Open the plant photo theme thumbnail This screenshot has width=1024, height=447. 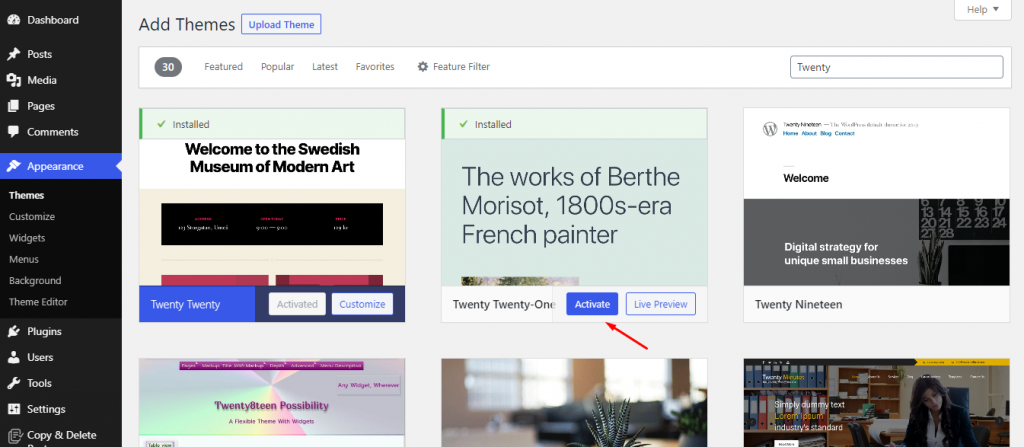[574, 403]
